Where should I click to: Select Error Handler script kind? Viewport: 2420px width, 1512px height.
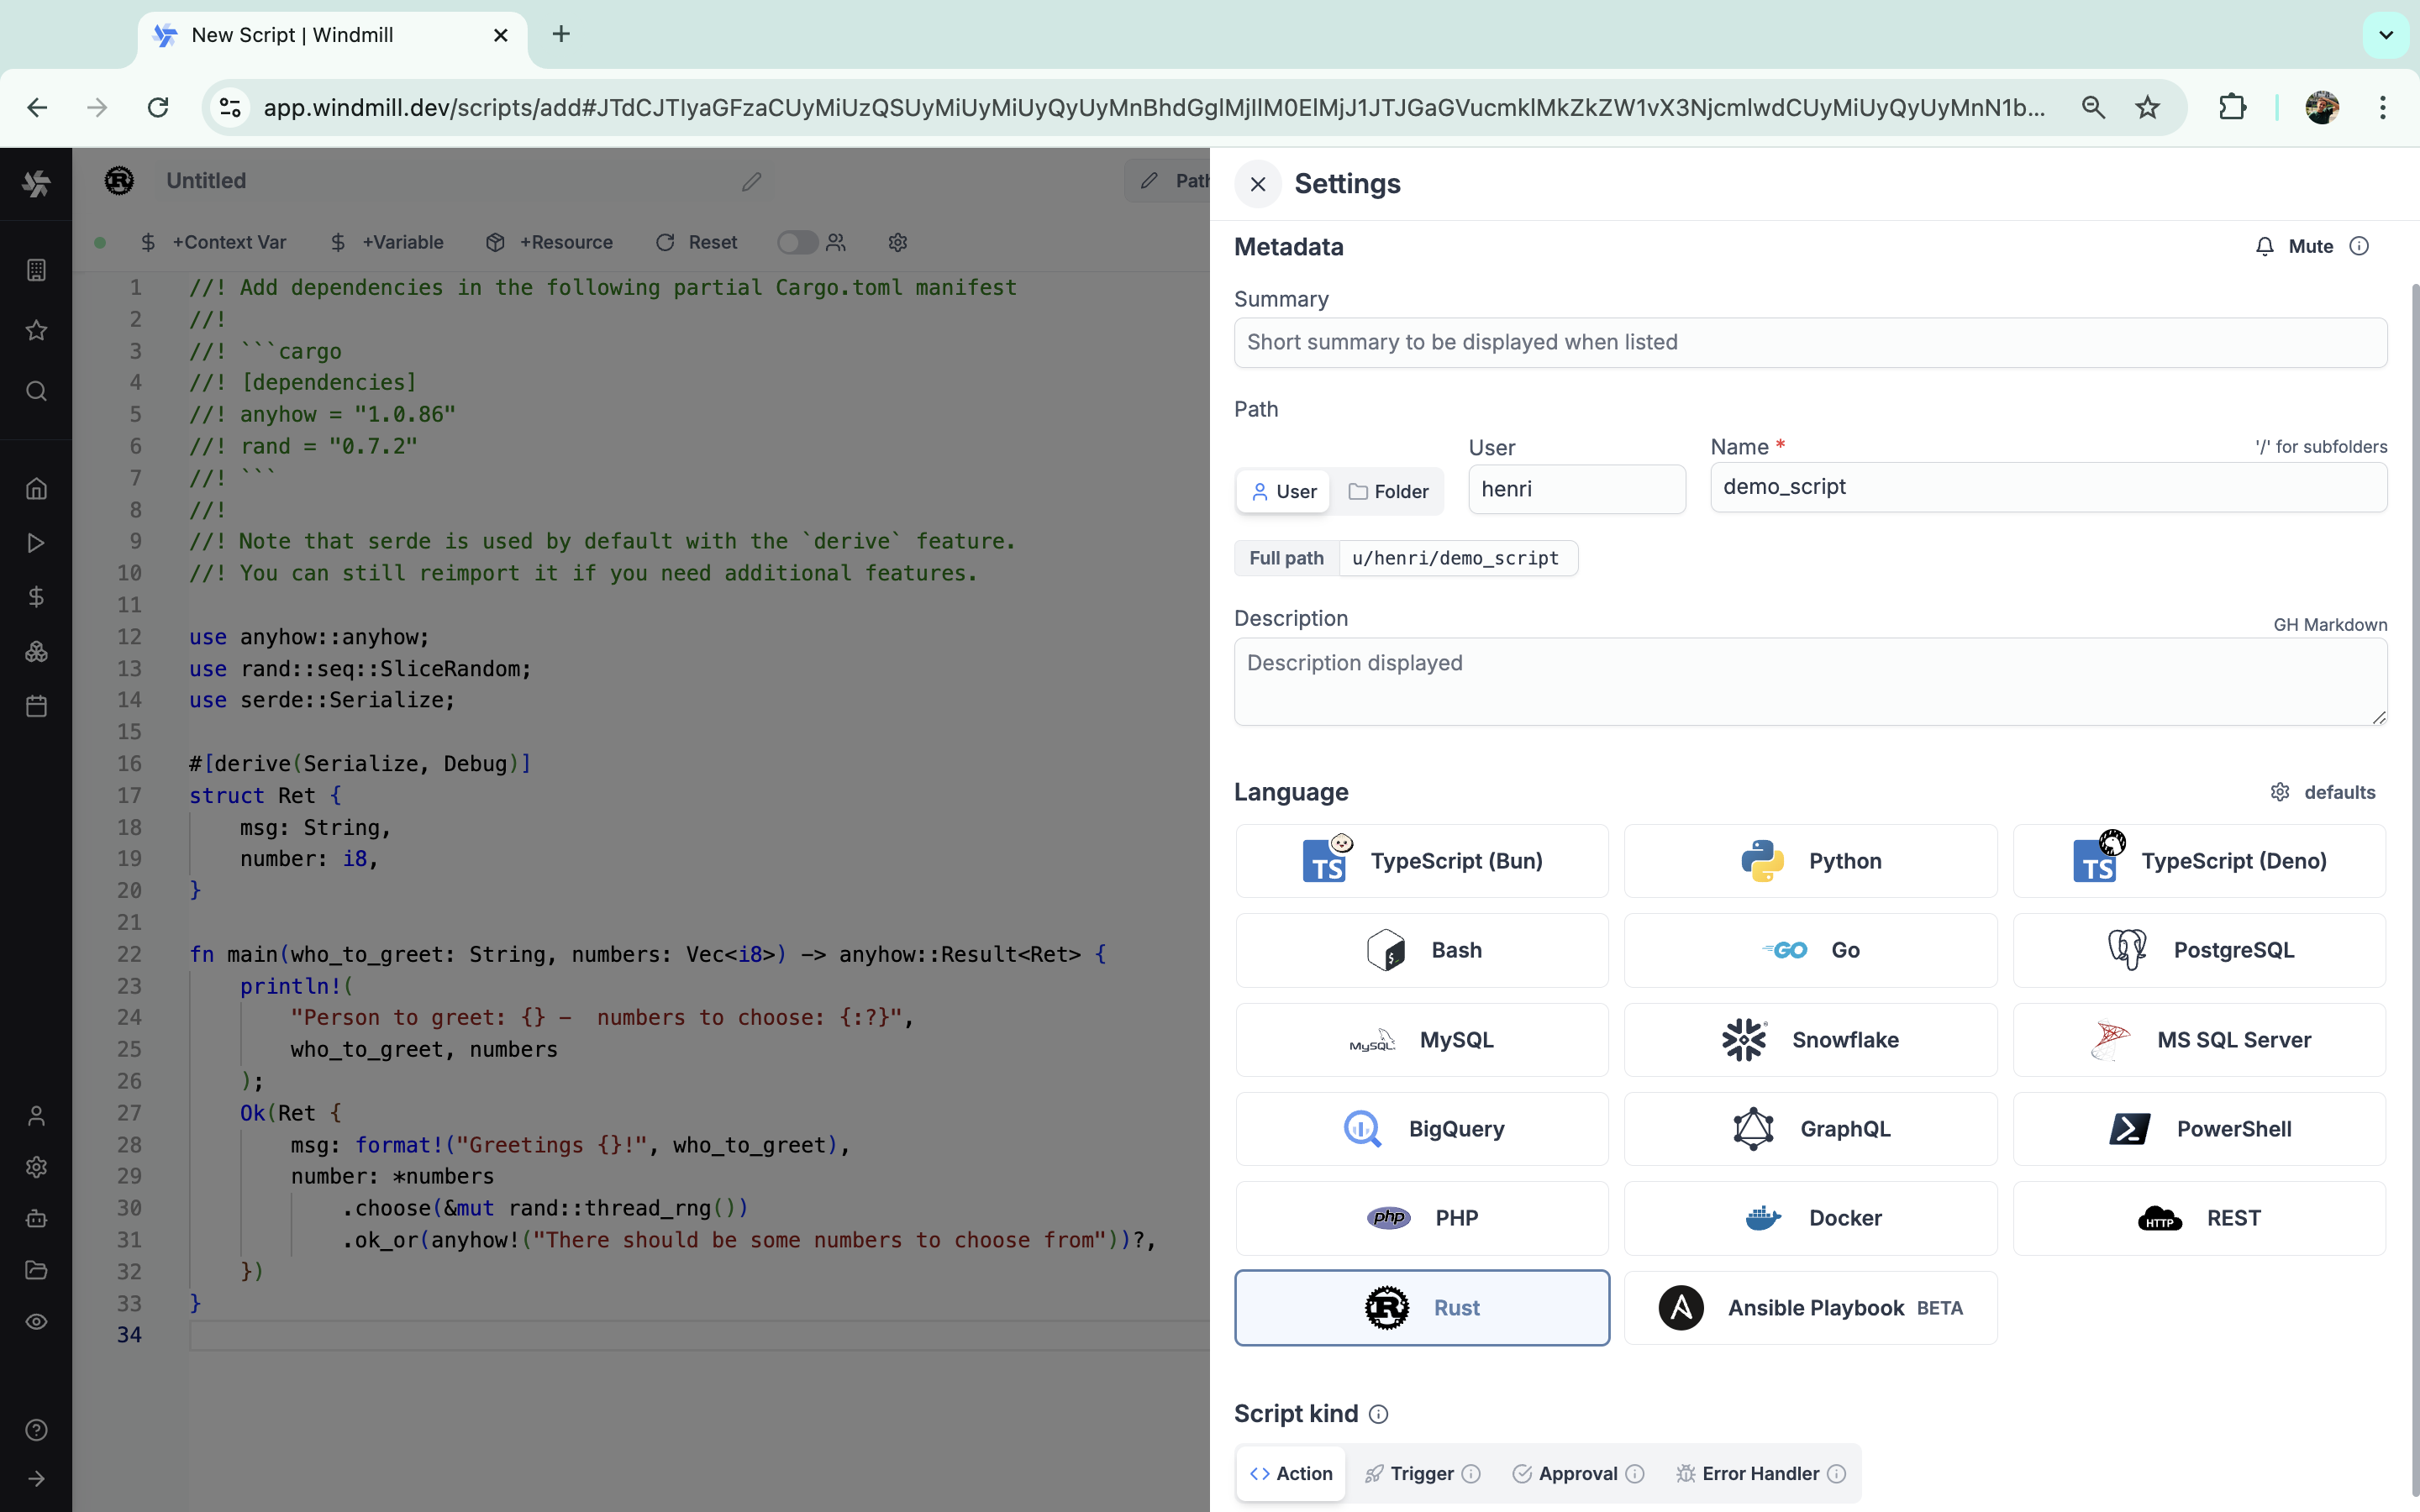click(x=1760, y=1473)
